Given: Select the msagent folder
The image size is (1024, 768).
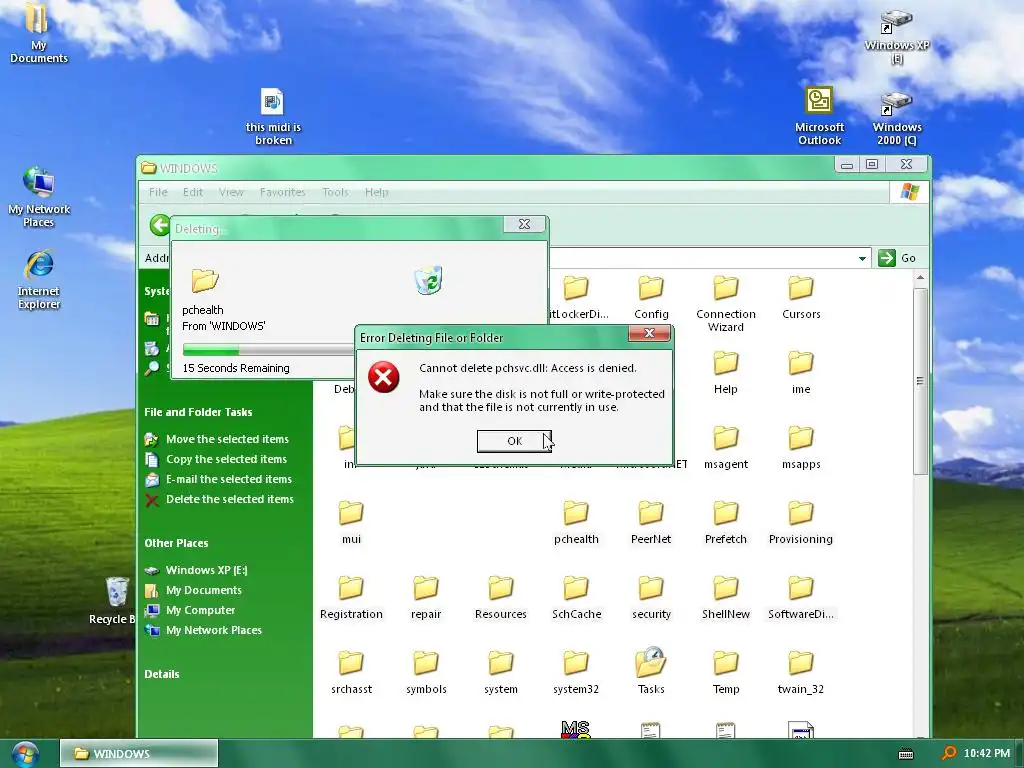Looking at the screenshot, I should click(x=726, y=448).
